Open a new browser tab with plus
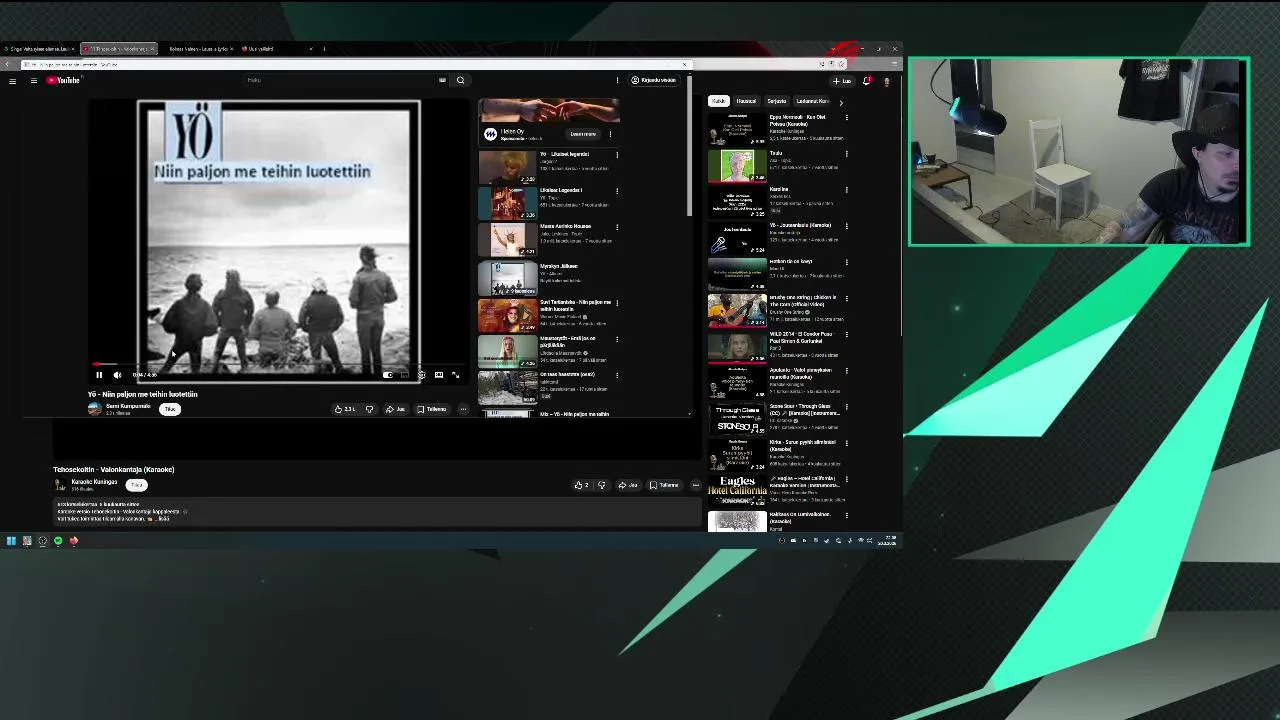The height and width of the screenshot is (720, 1280). (324, 48)
